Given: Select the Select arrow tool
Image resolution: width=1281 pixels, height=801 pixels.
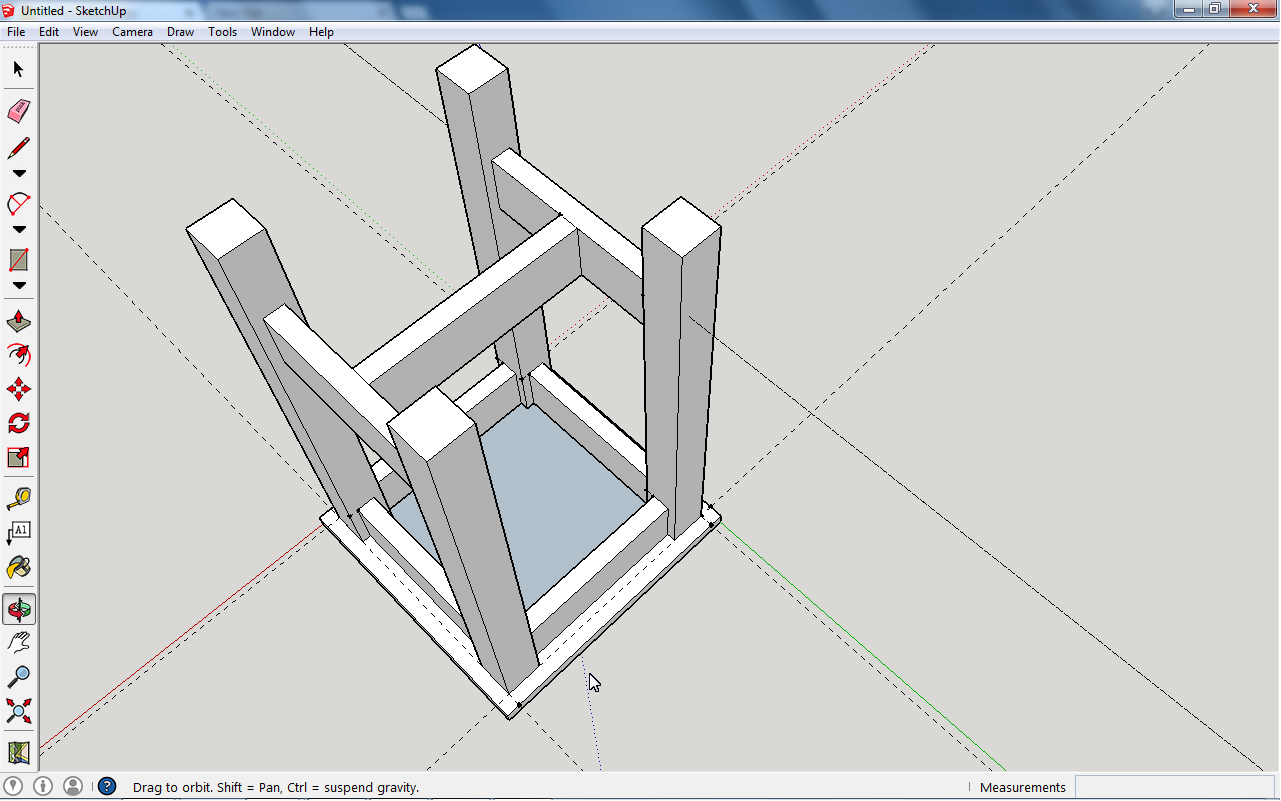Looking at the screenshot, I should pyautogui.click(x=17, y=69).
